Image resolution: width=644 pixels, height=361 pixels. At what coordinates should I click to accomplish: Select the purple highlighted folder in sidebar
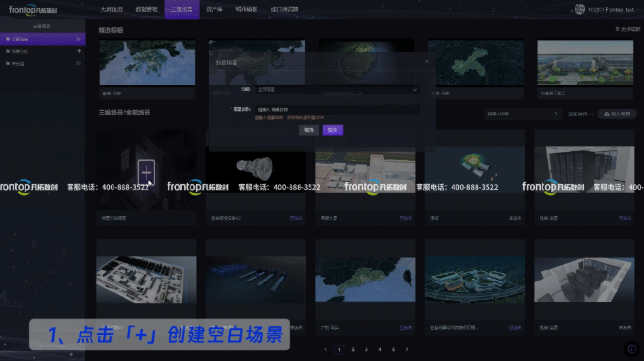tap(43, 39)
